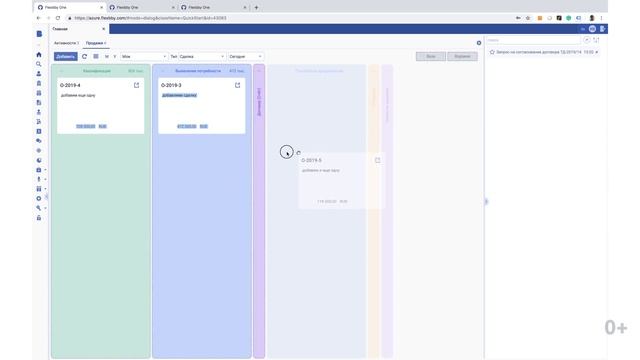Star the Запрос на согласование договора notification

tap(492, 52)
